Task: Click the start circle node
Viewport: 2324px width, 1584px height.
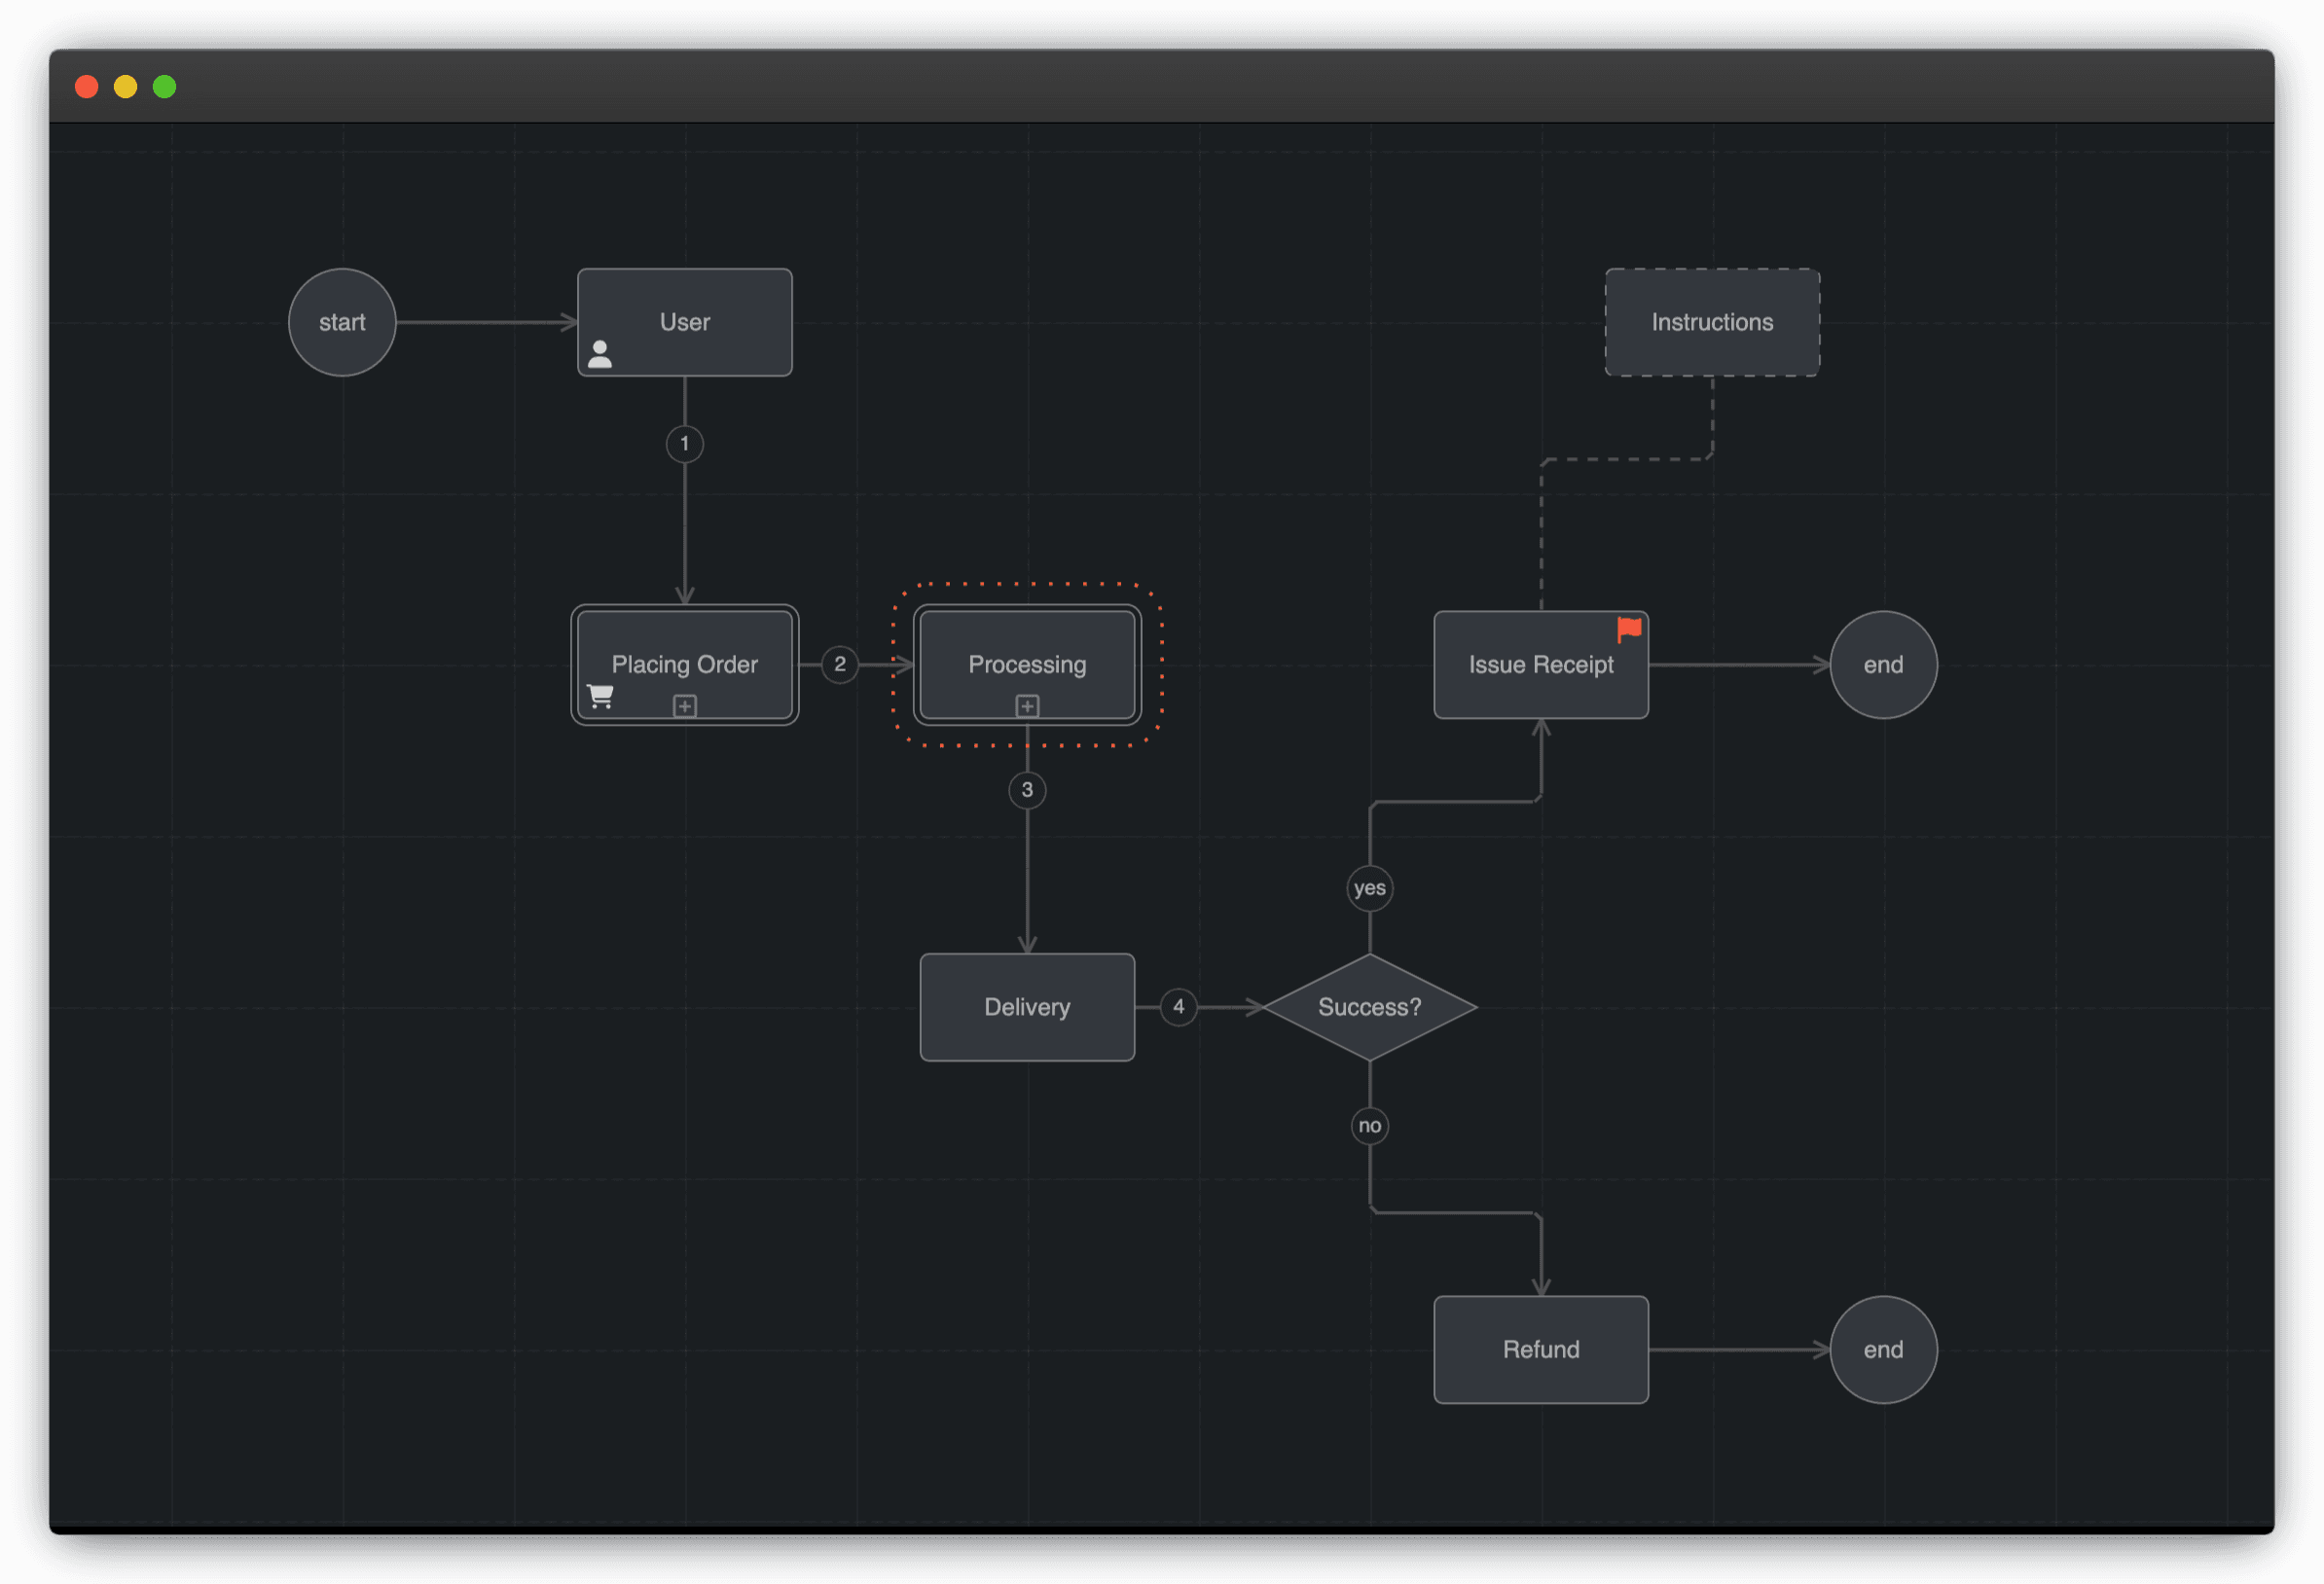Action: (x=341, y=322)
